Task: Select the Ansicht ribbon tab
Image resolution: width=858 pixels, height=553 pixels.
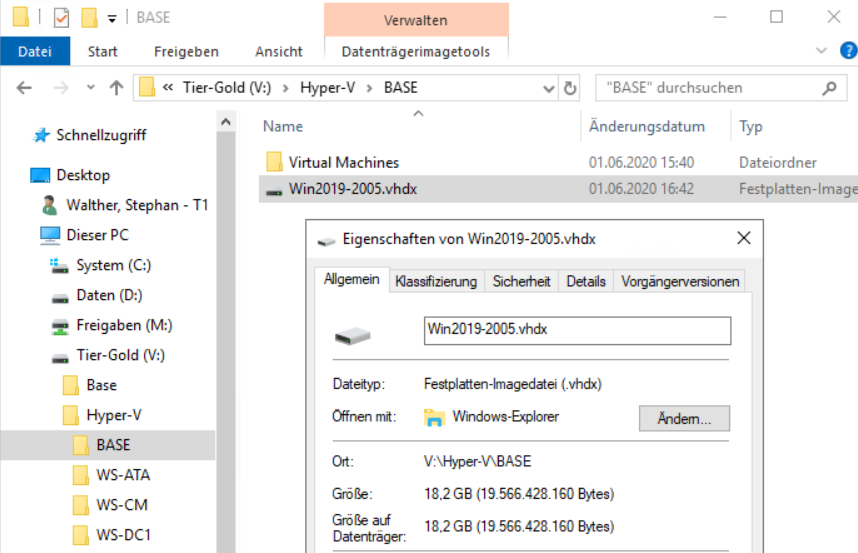Action: tap(279, 51)
